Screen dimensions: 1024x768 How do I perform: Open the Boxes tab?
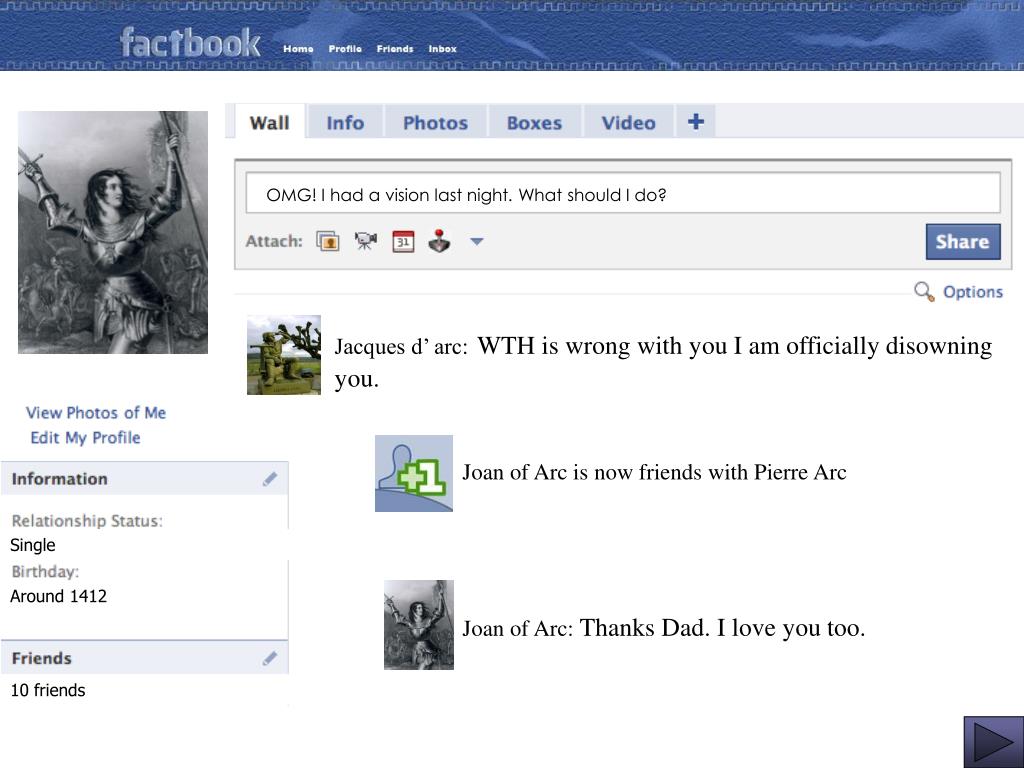point(534,122)
